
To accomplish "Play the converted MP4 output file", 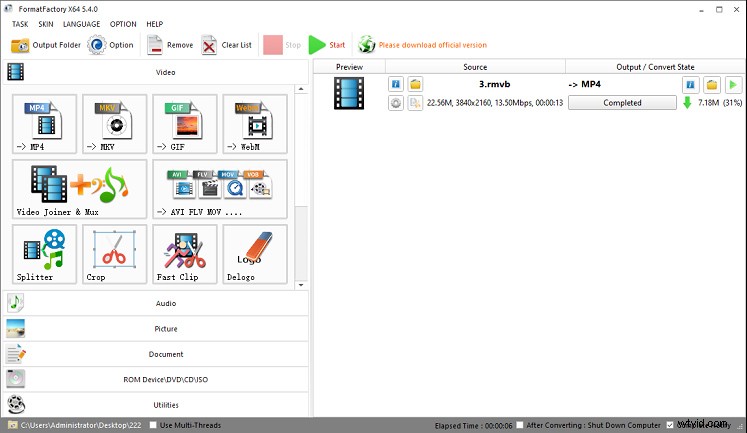I will coord(733,85).
